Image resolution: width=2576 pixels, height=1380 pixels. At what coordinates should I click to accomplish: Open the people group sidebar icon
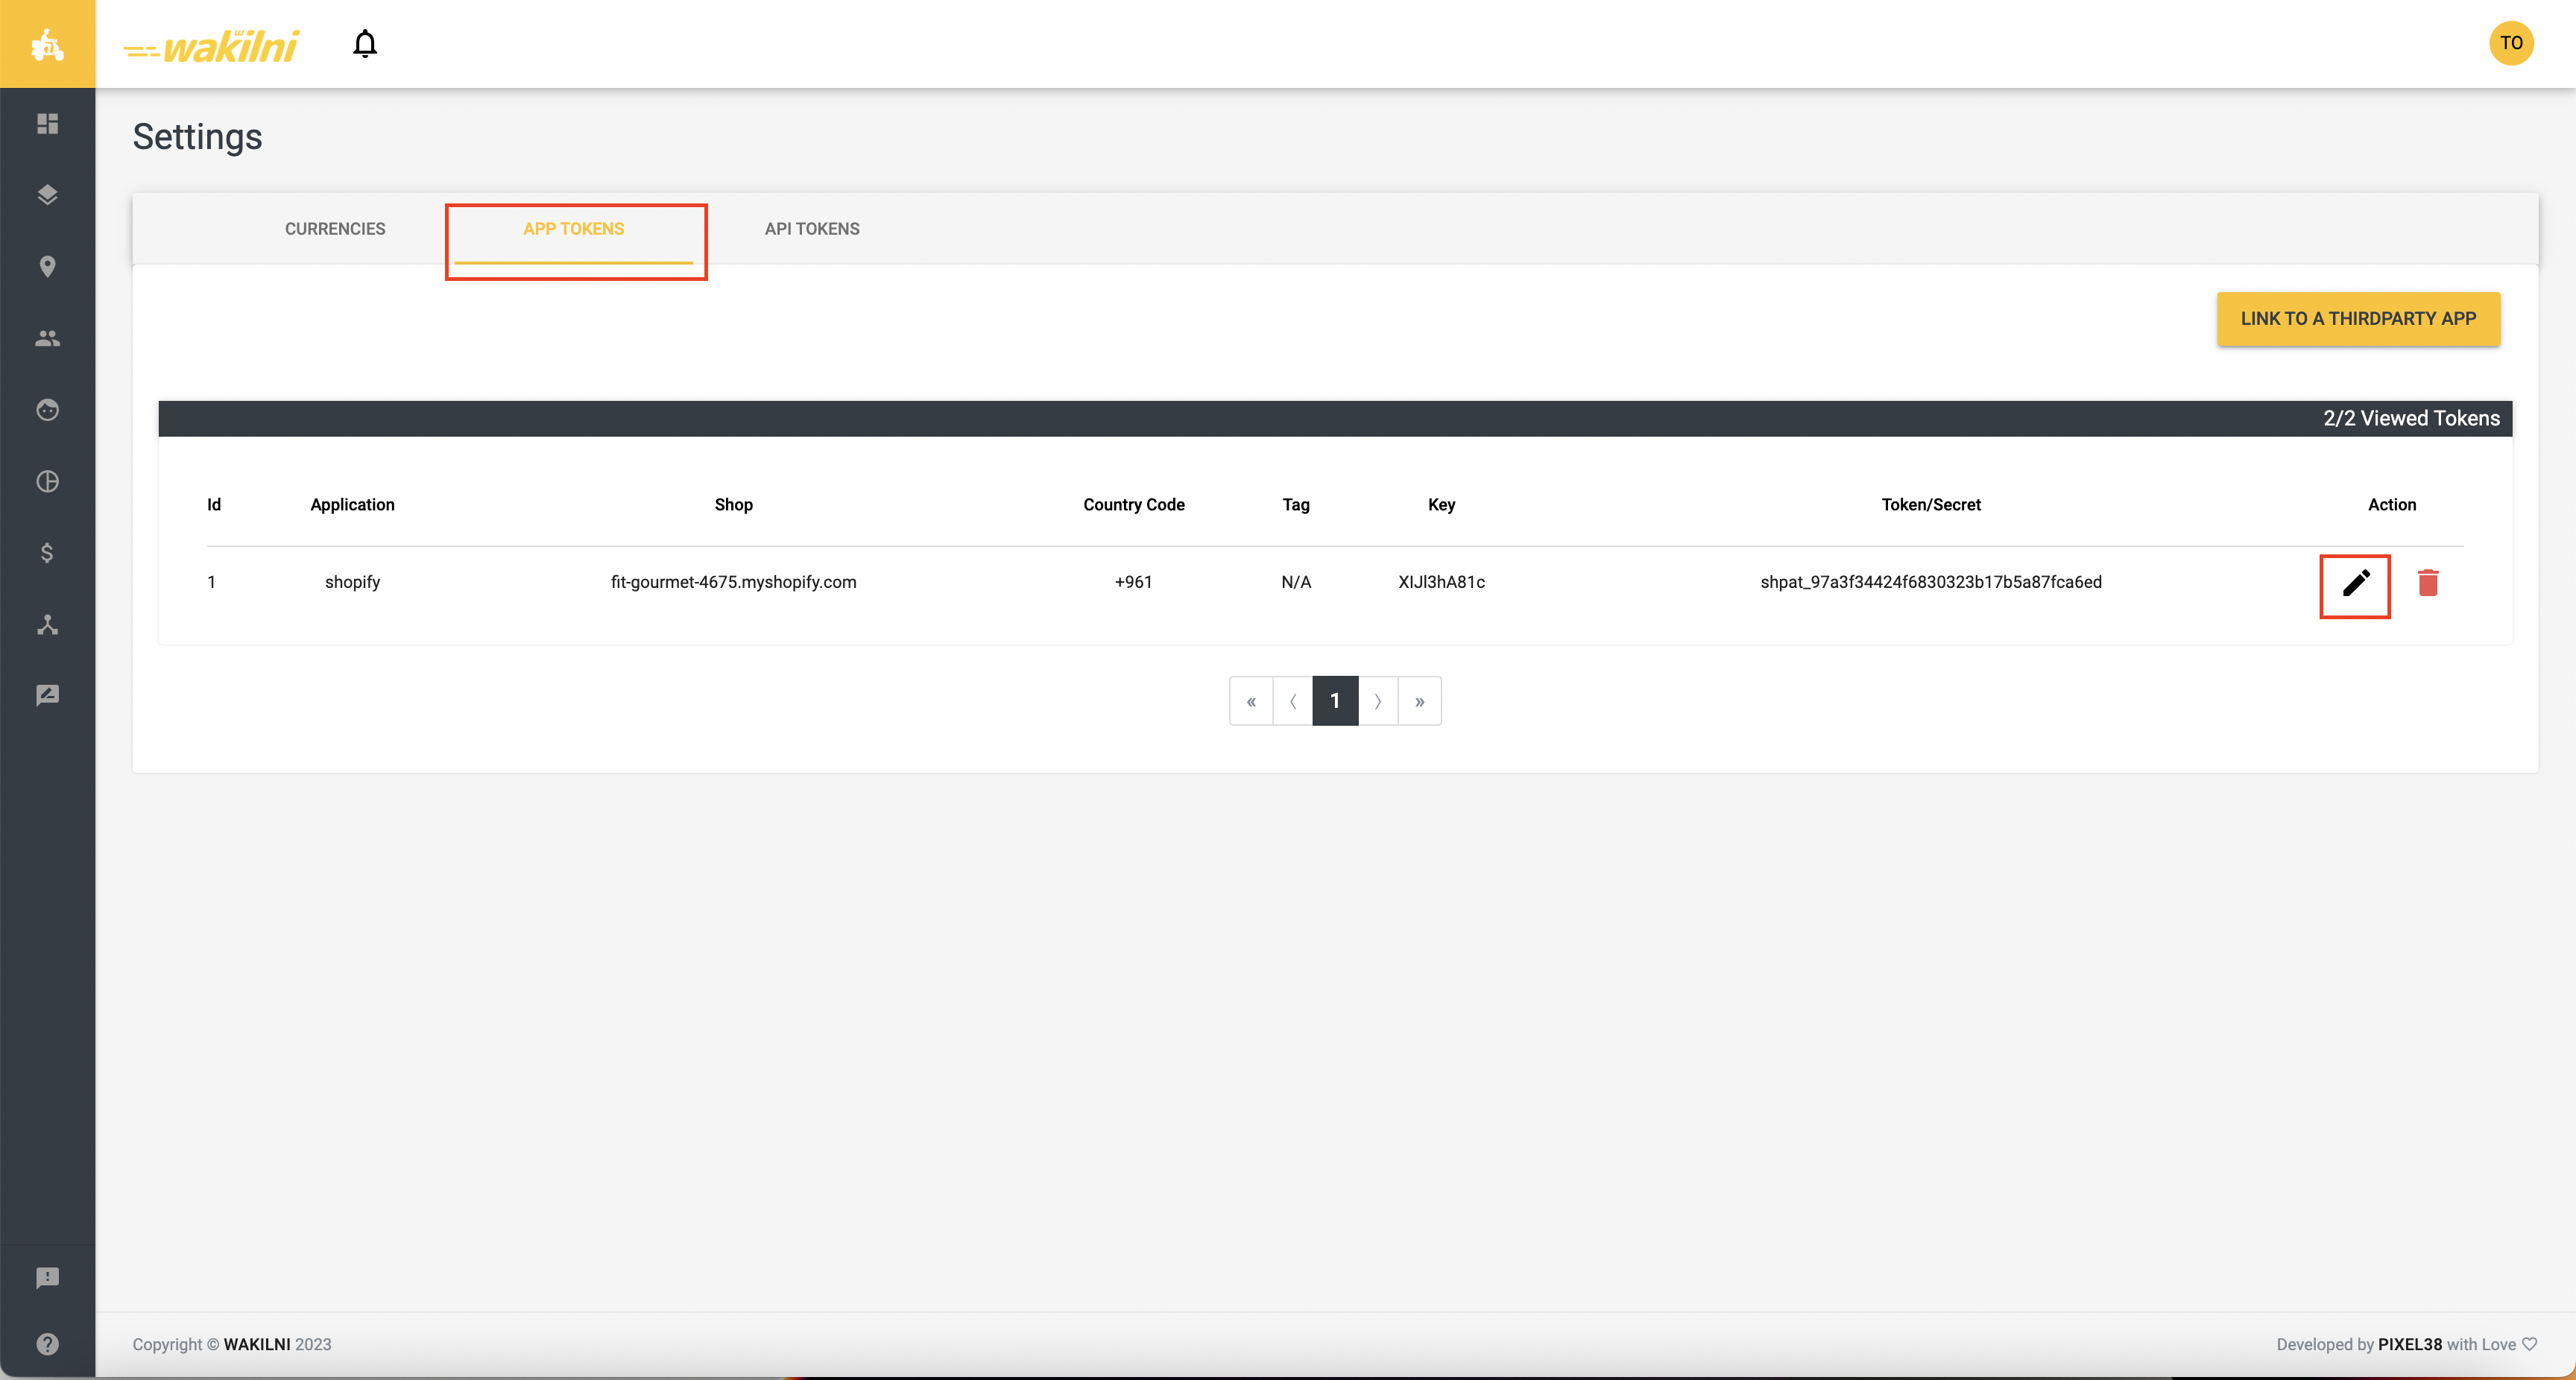point(47,338)
